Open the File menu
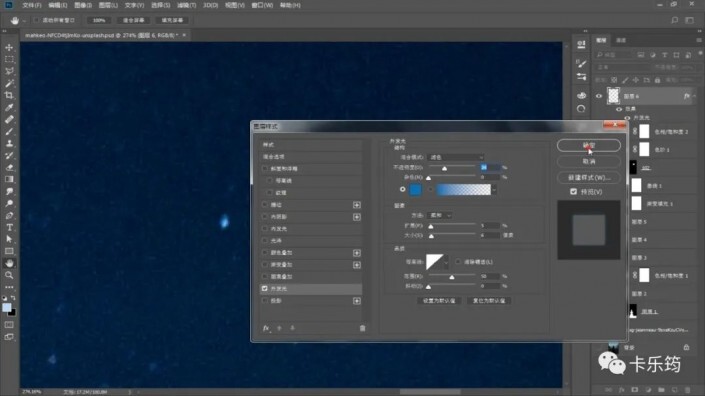The height and width of the screenshot is (396, 705). click(x=31, y=5)
